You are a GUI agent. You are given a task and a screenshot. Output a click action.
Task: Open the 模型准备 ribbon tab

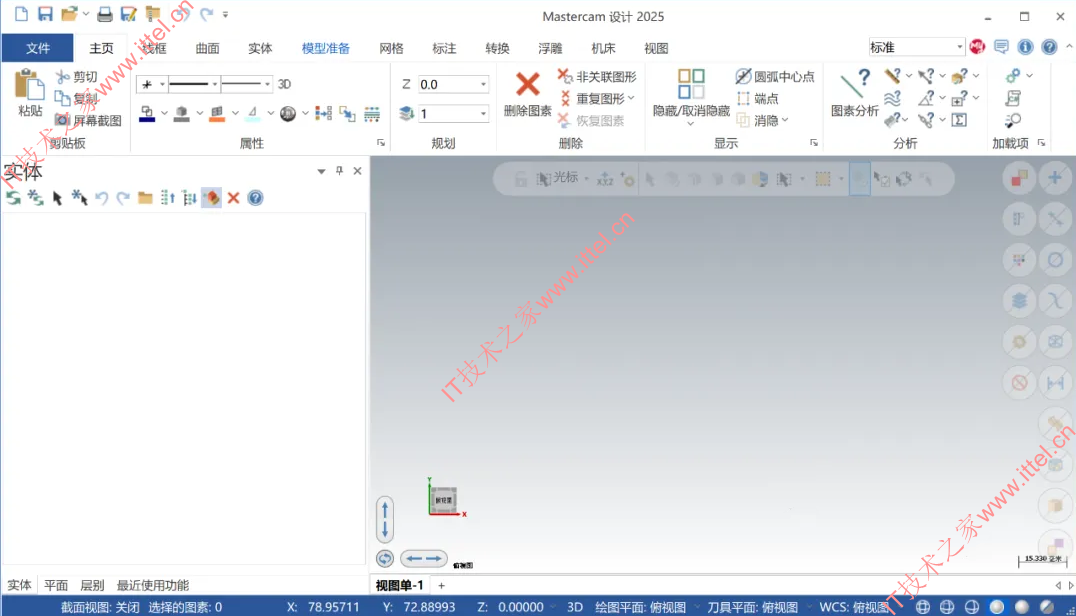325,48
